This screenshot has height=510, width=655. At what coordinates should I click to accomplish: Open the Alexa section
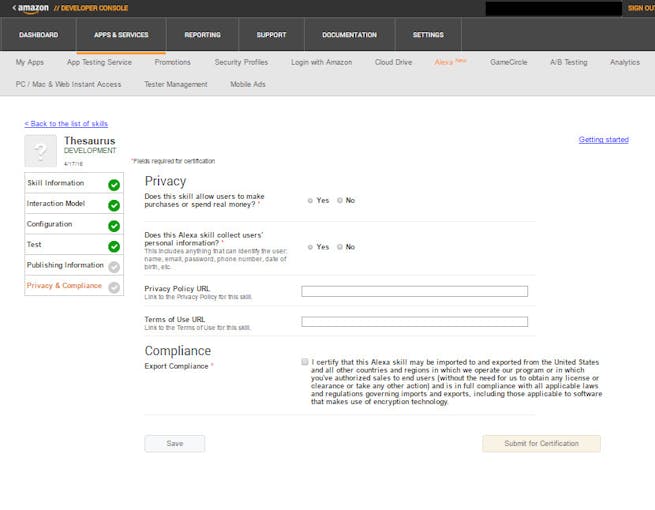coord(450,62)
